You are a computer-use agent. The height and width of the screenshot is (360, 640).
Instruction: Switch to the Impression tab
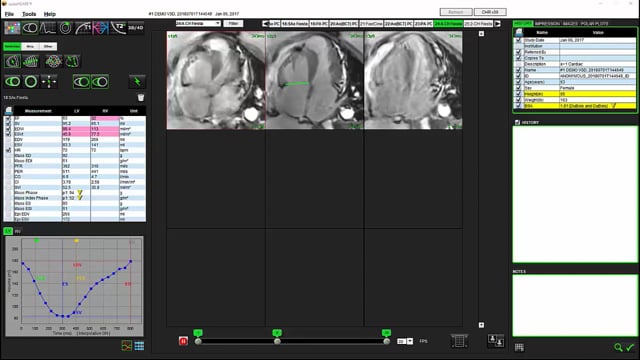(x=547, y=24)
